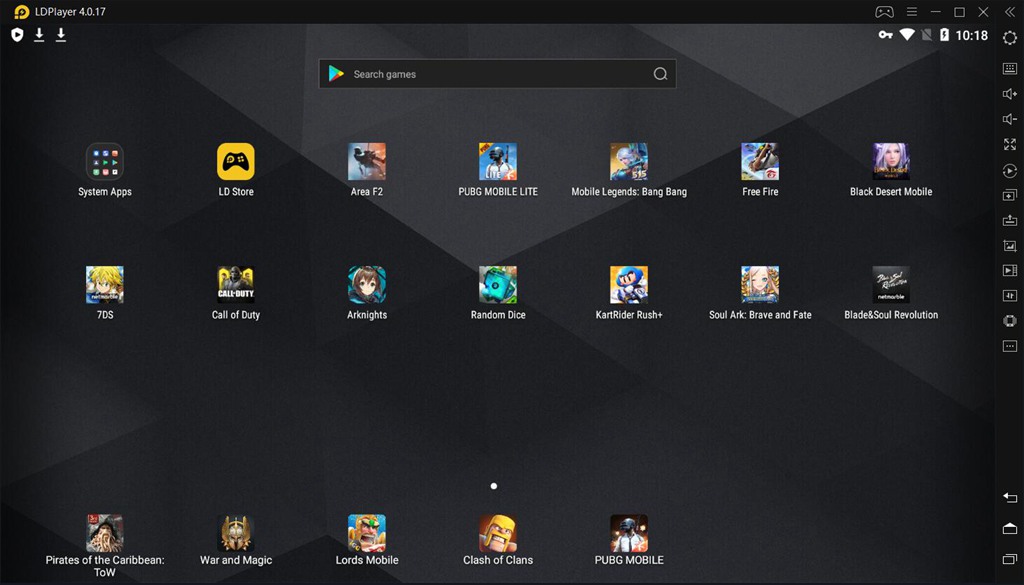Viewport: 1024px width, 585px height.
Task: Take a screenshot with the sidebar icon
Action: click(1010, 245)
